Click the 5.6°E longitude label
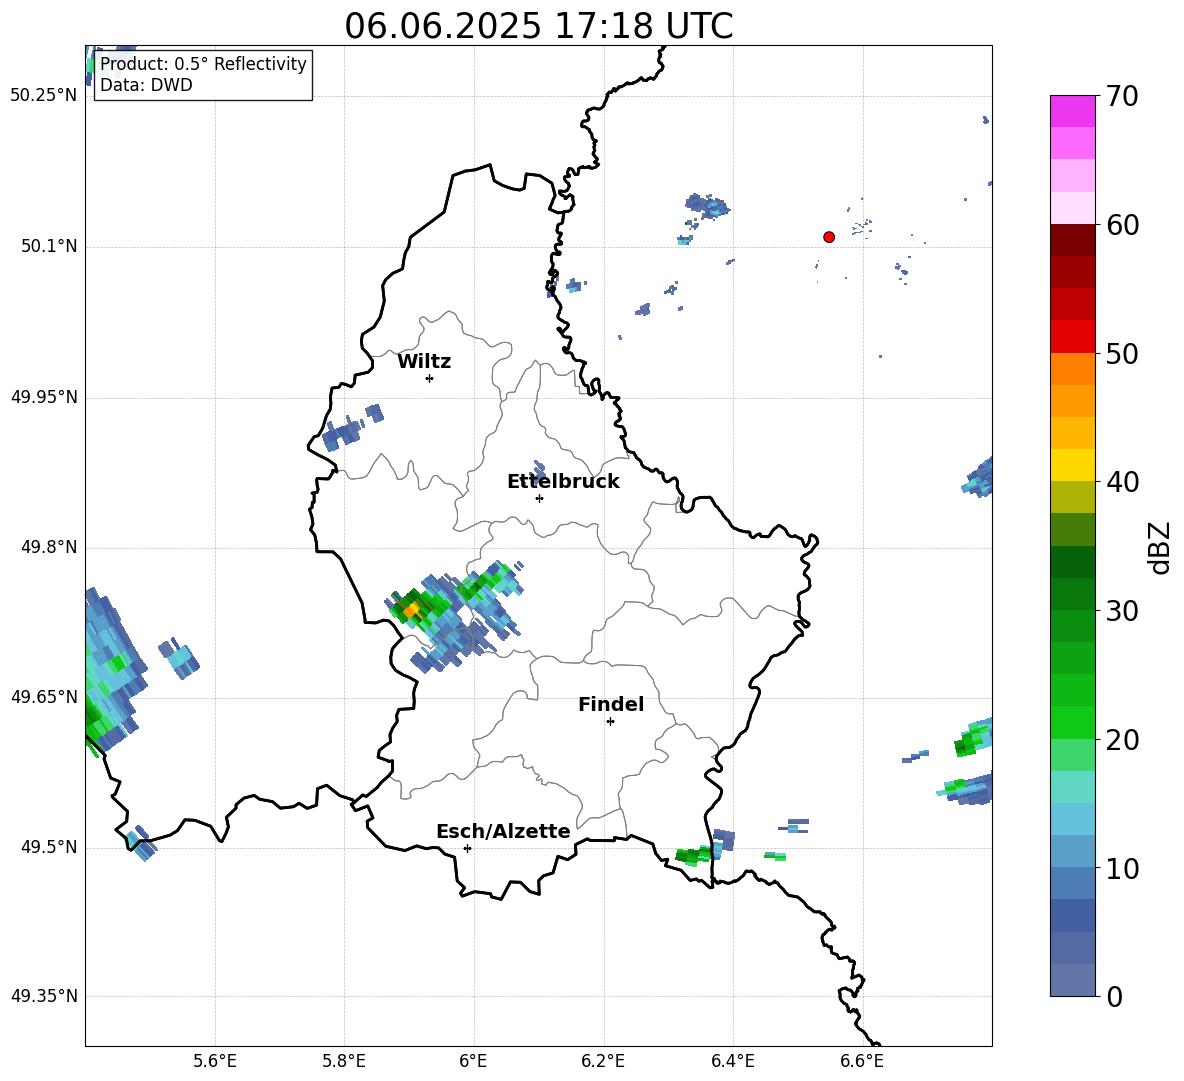 click(215, 1061)
